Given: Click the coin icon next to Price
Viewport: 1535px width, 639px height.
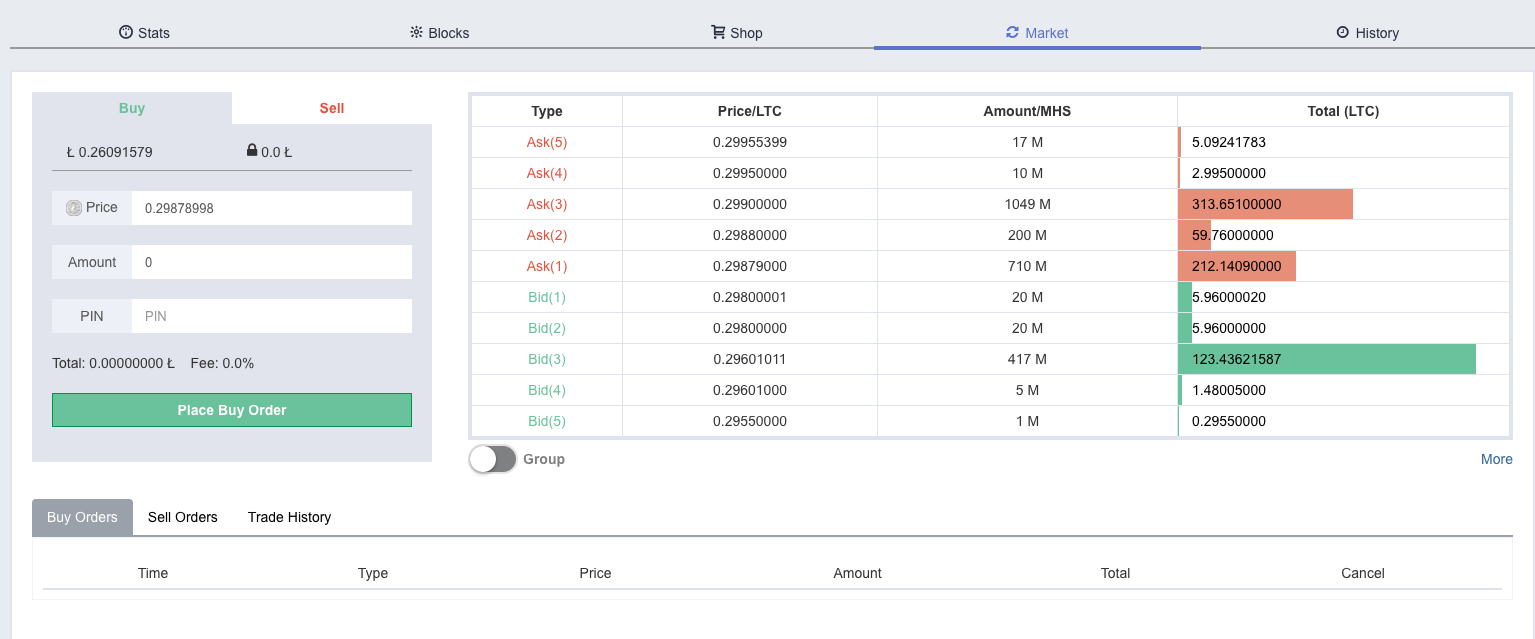Looking at the screenshot, I should [x=74, y=208].
